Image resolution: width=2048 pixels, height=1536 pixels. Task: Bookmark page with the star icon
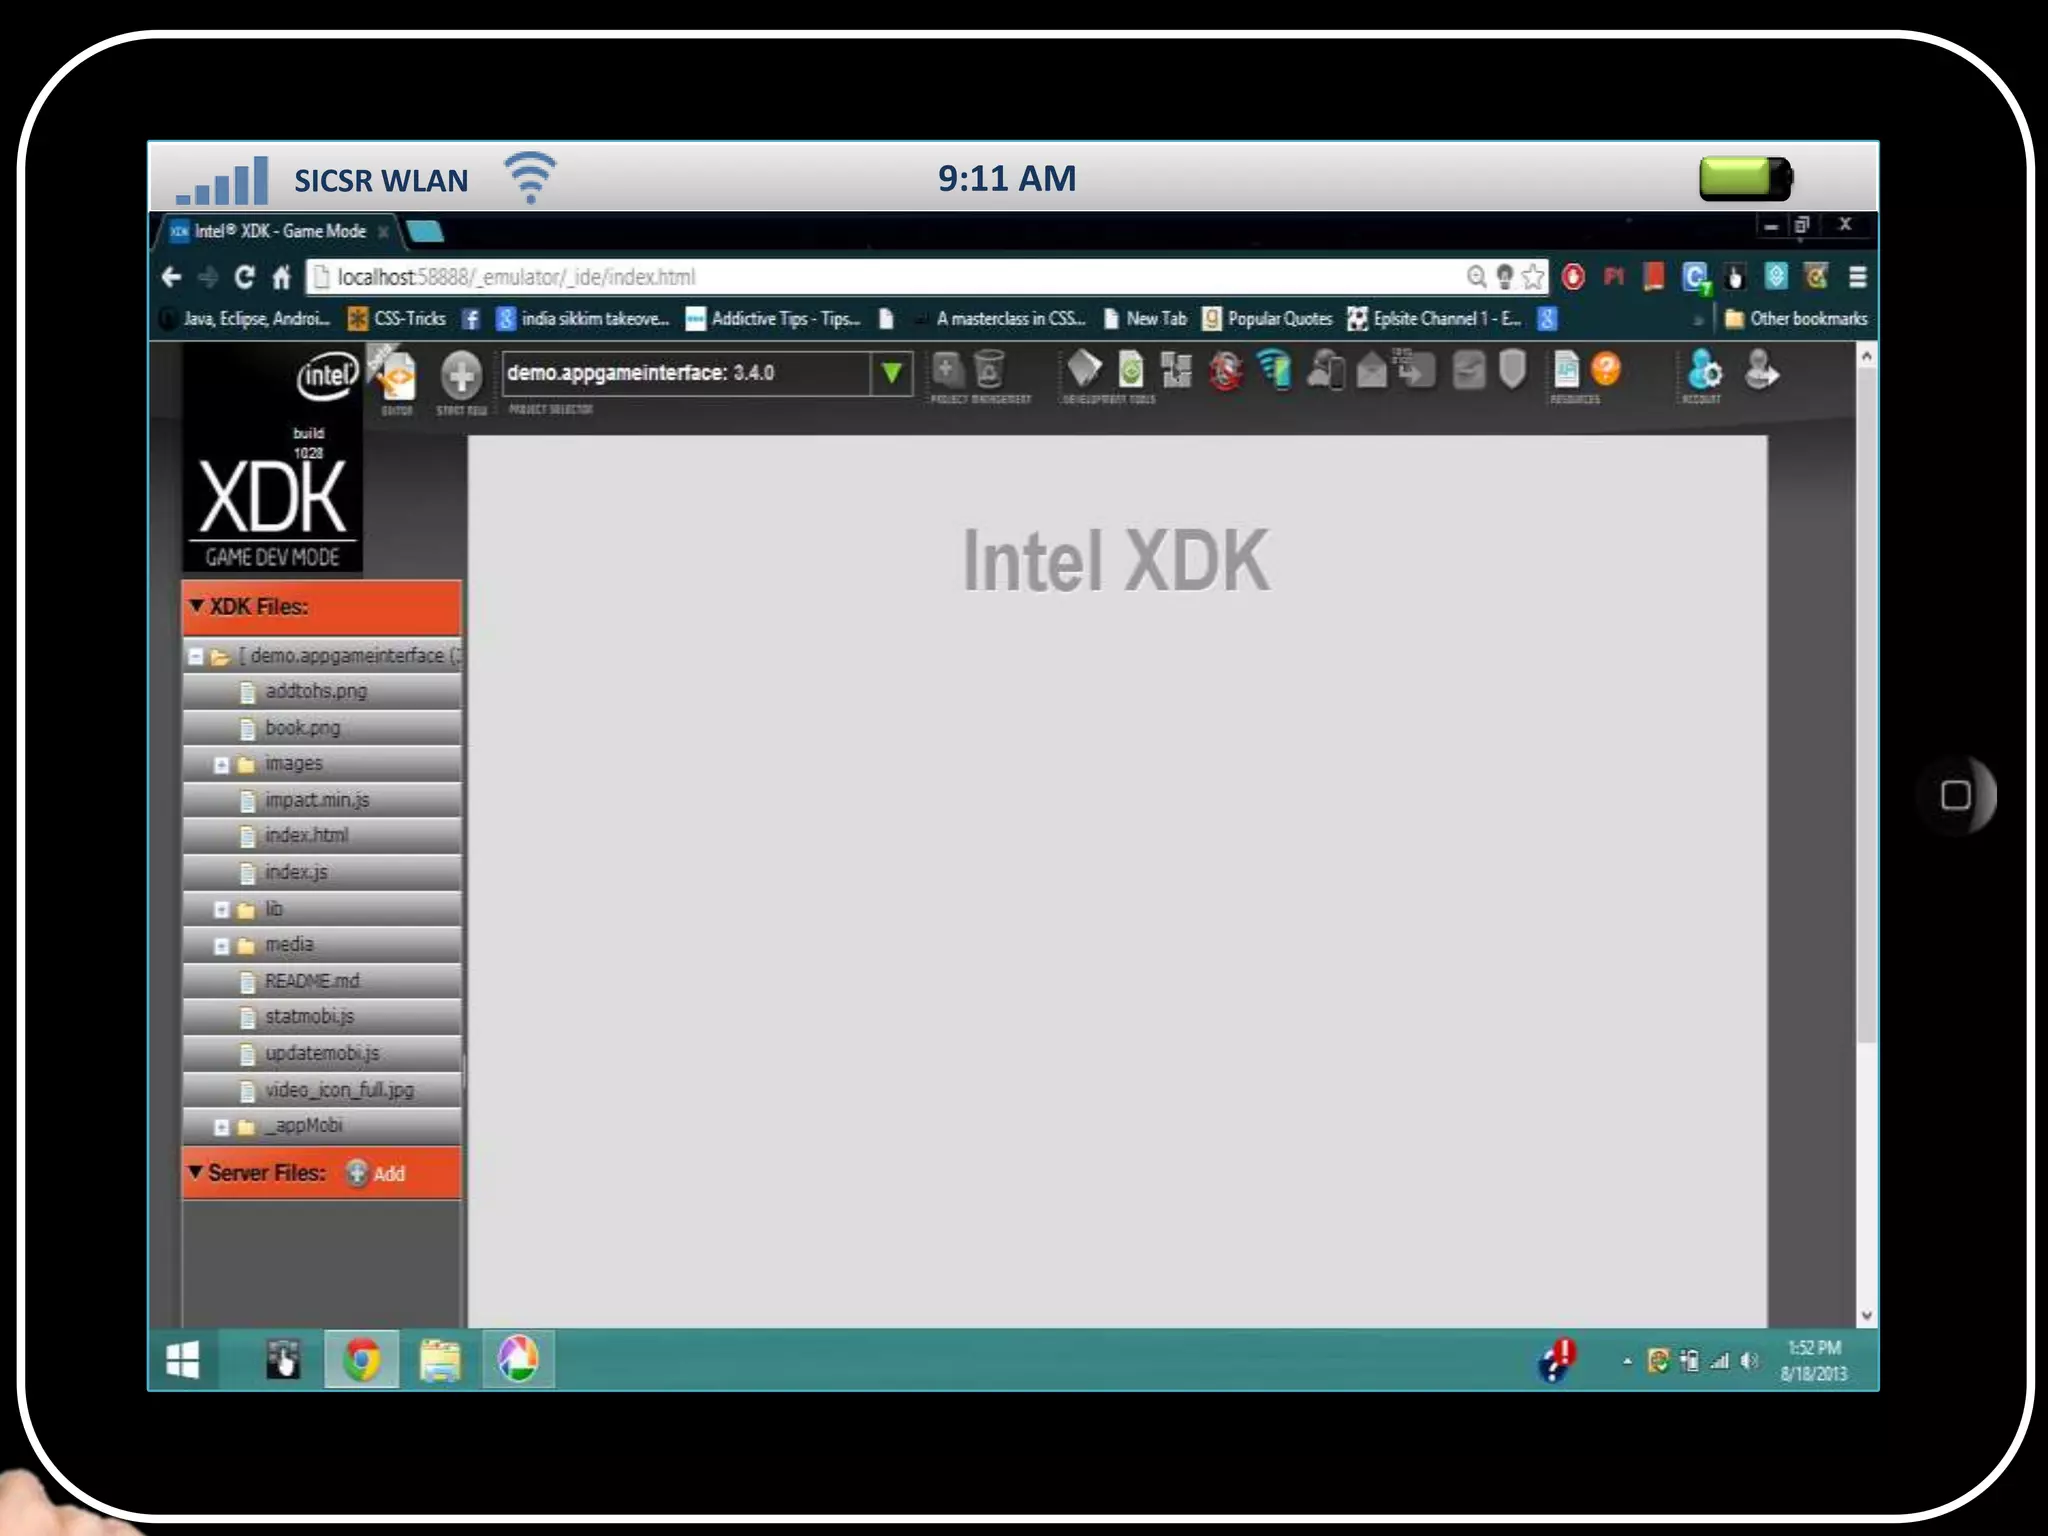coord(1532,277)
